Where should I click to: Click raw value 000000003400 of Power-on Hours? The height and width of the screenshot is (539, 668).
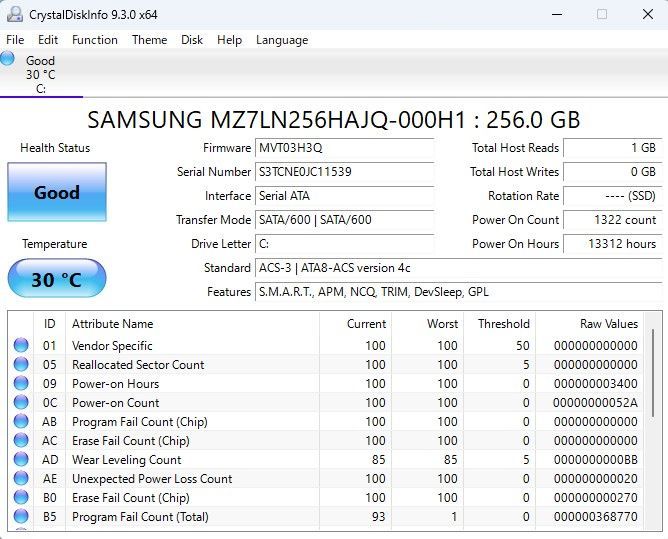click(x=596, y=383)
